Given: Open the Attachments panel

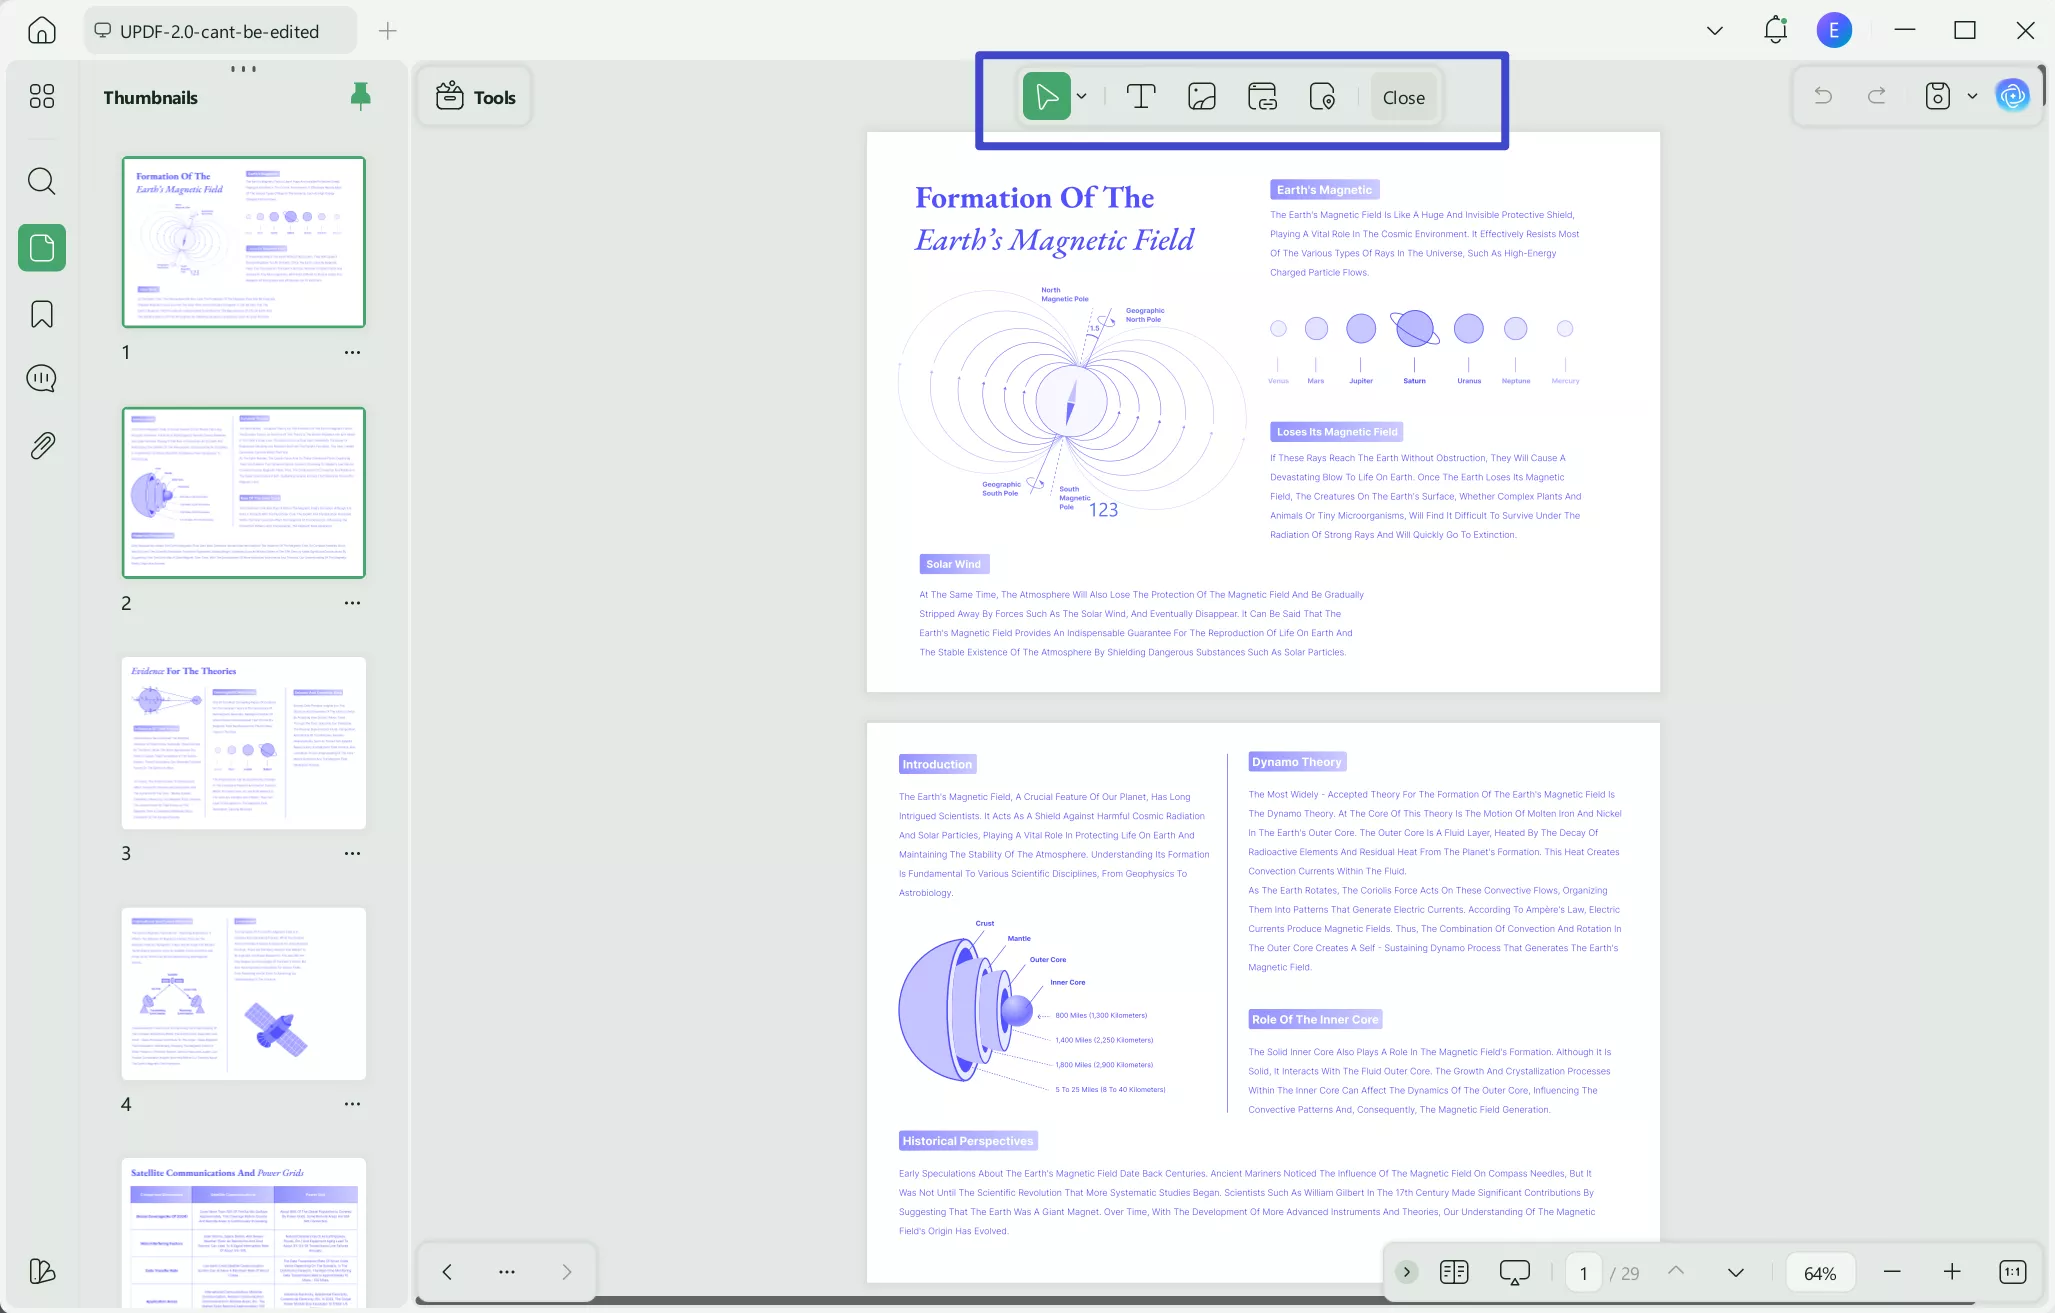Looking at the screenshot, I should (x=41, y=445).
